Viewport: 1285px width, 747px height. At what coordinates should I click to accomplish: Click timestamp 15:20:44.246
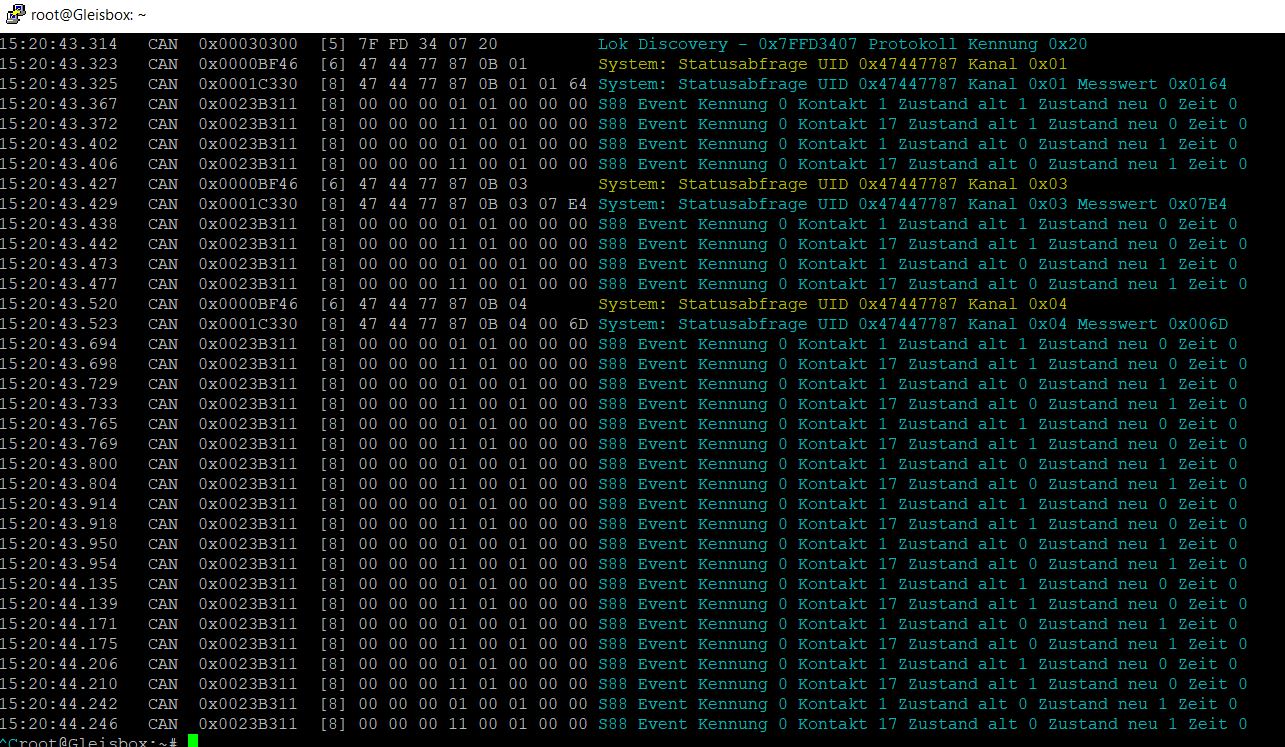59,724
